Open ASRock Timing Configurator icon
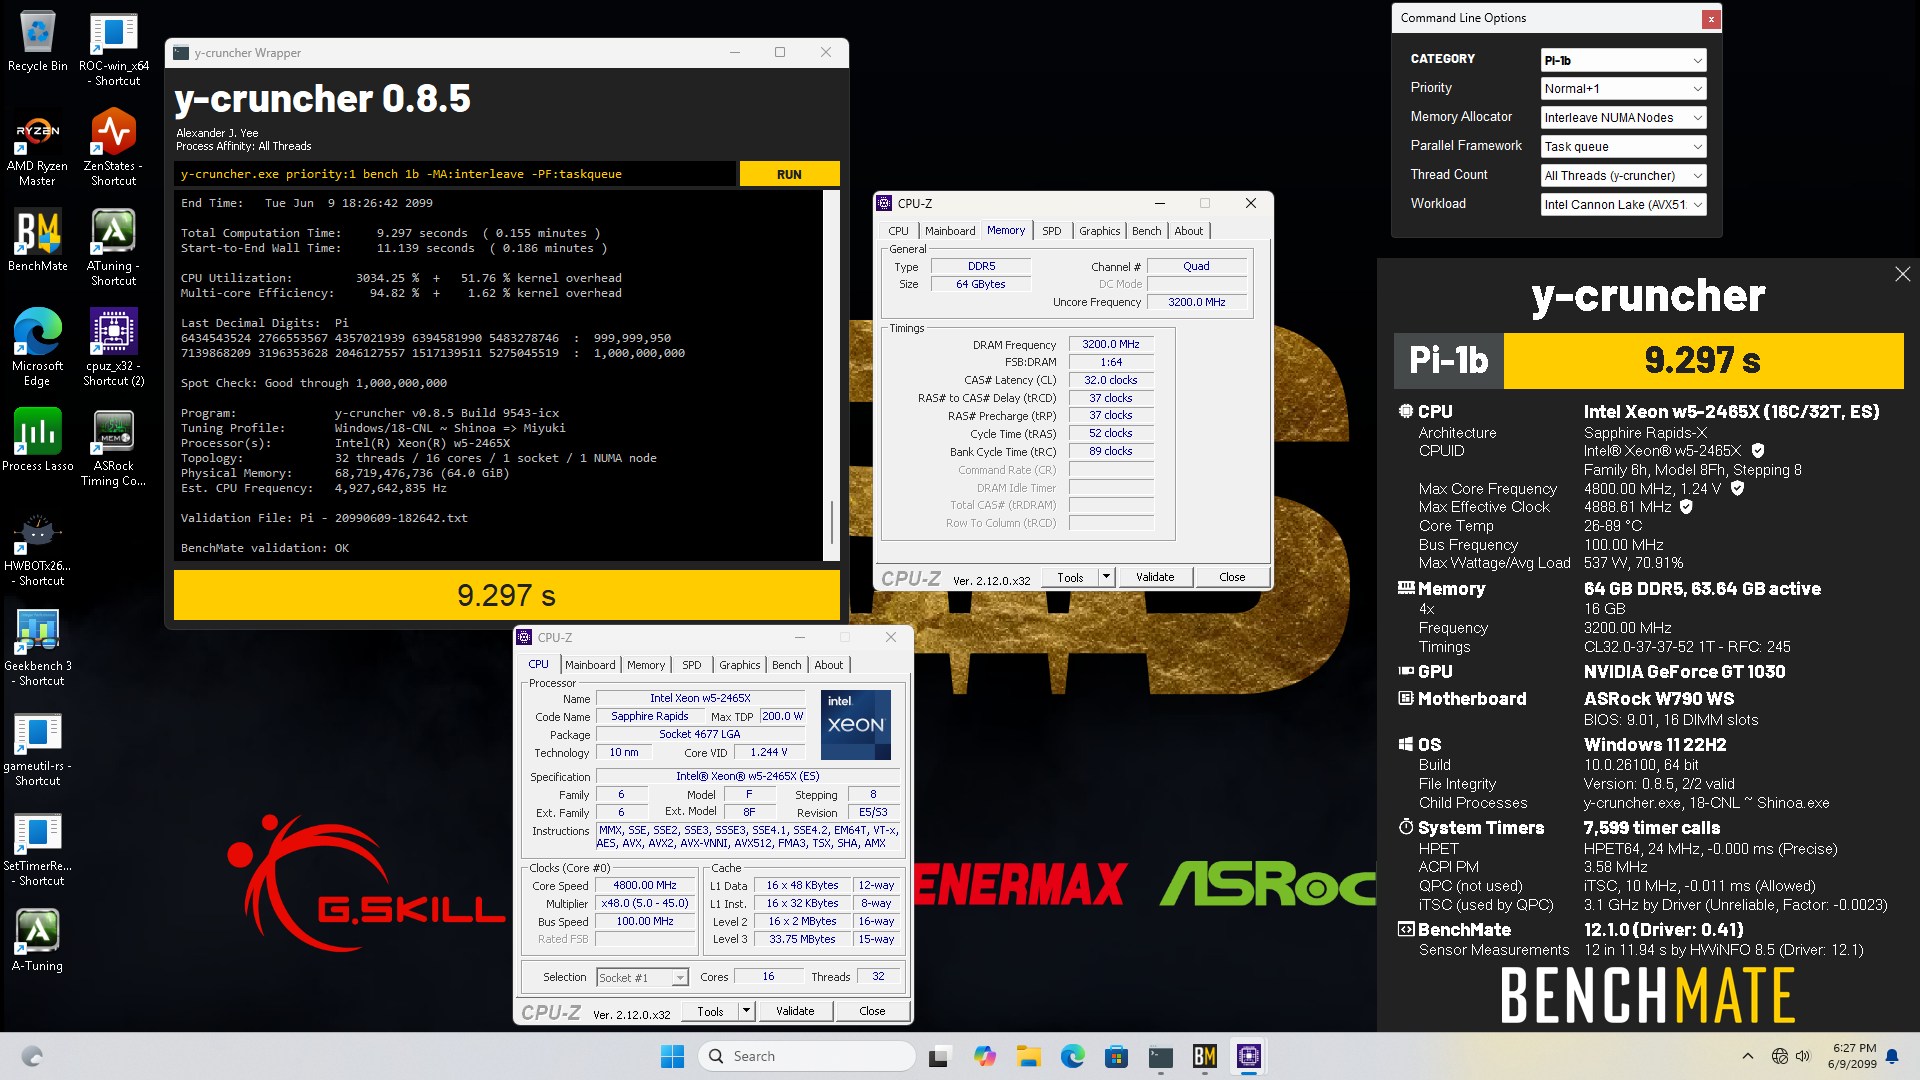 pyautogui.click(x=113, y=448)
